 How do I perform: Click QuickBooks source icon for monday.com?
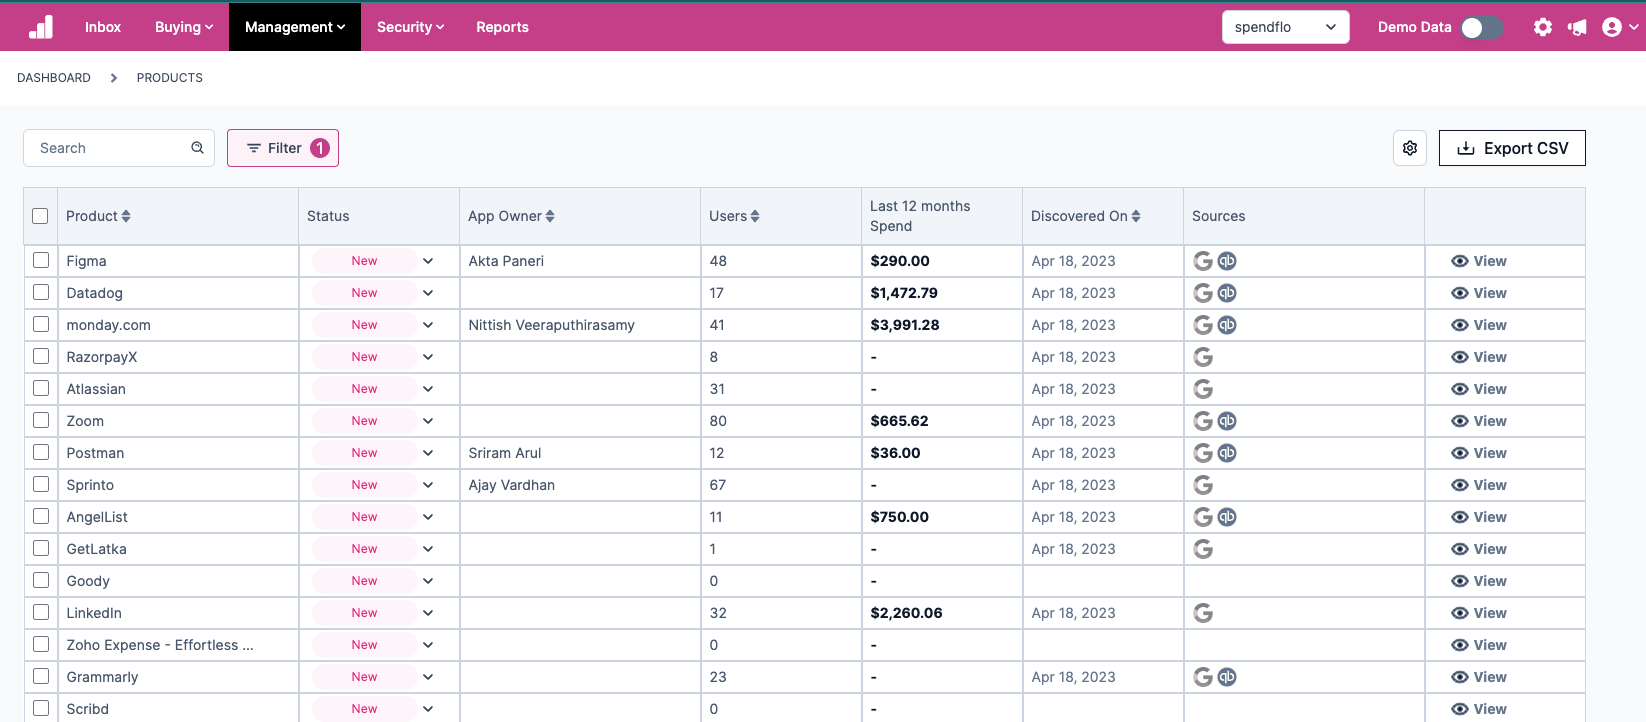1227,325
